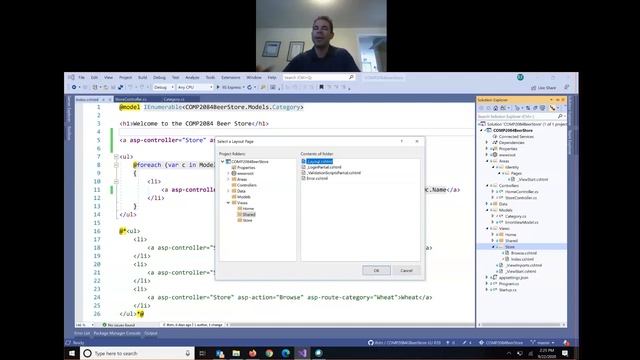The height and width of the screenshot is (360, 640).
Task: Select Browse.cshtml in Solution Explorer
Action: (x=524, y=253)
